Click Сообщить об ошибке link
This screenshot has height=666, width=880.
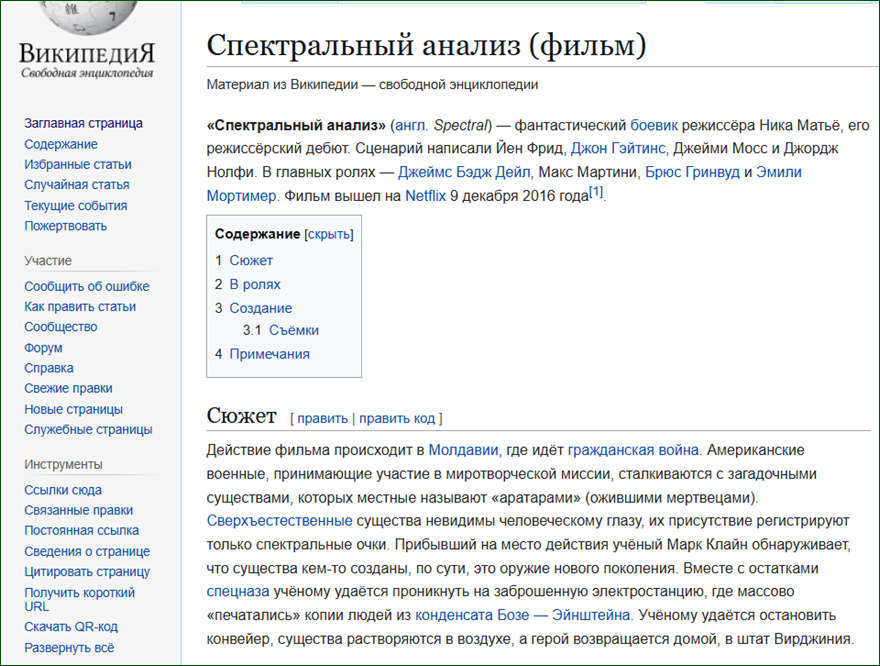tap(86, 286)
